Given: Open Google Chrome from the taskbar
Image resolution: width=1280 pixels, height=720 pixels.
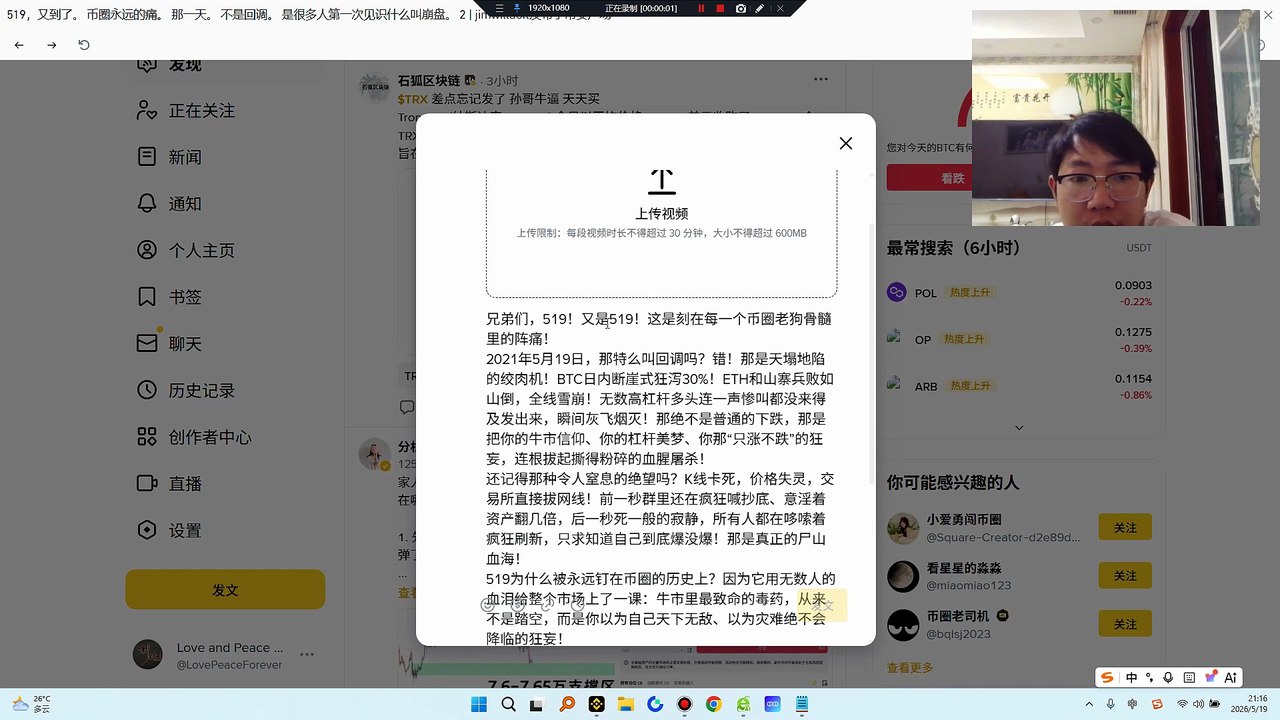Looking at the screenshot, I should [x=713, y=705].
